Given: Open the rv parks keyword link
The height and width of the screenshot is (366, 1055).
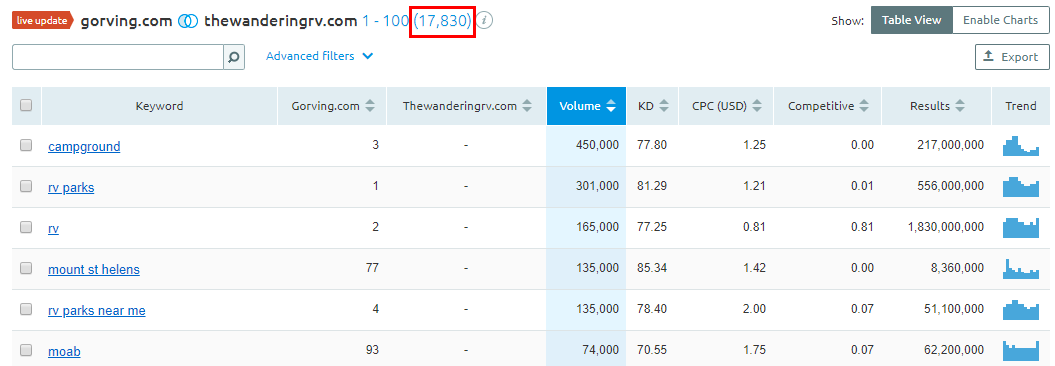Looking at the screenshot, I should (x=71, y=188).
